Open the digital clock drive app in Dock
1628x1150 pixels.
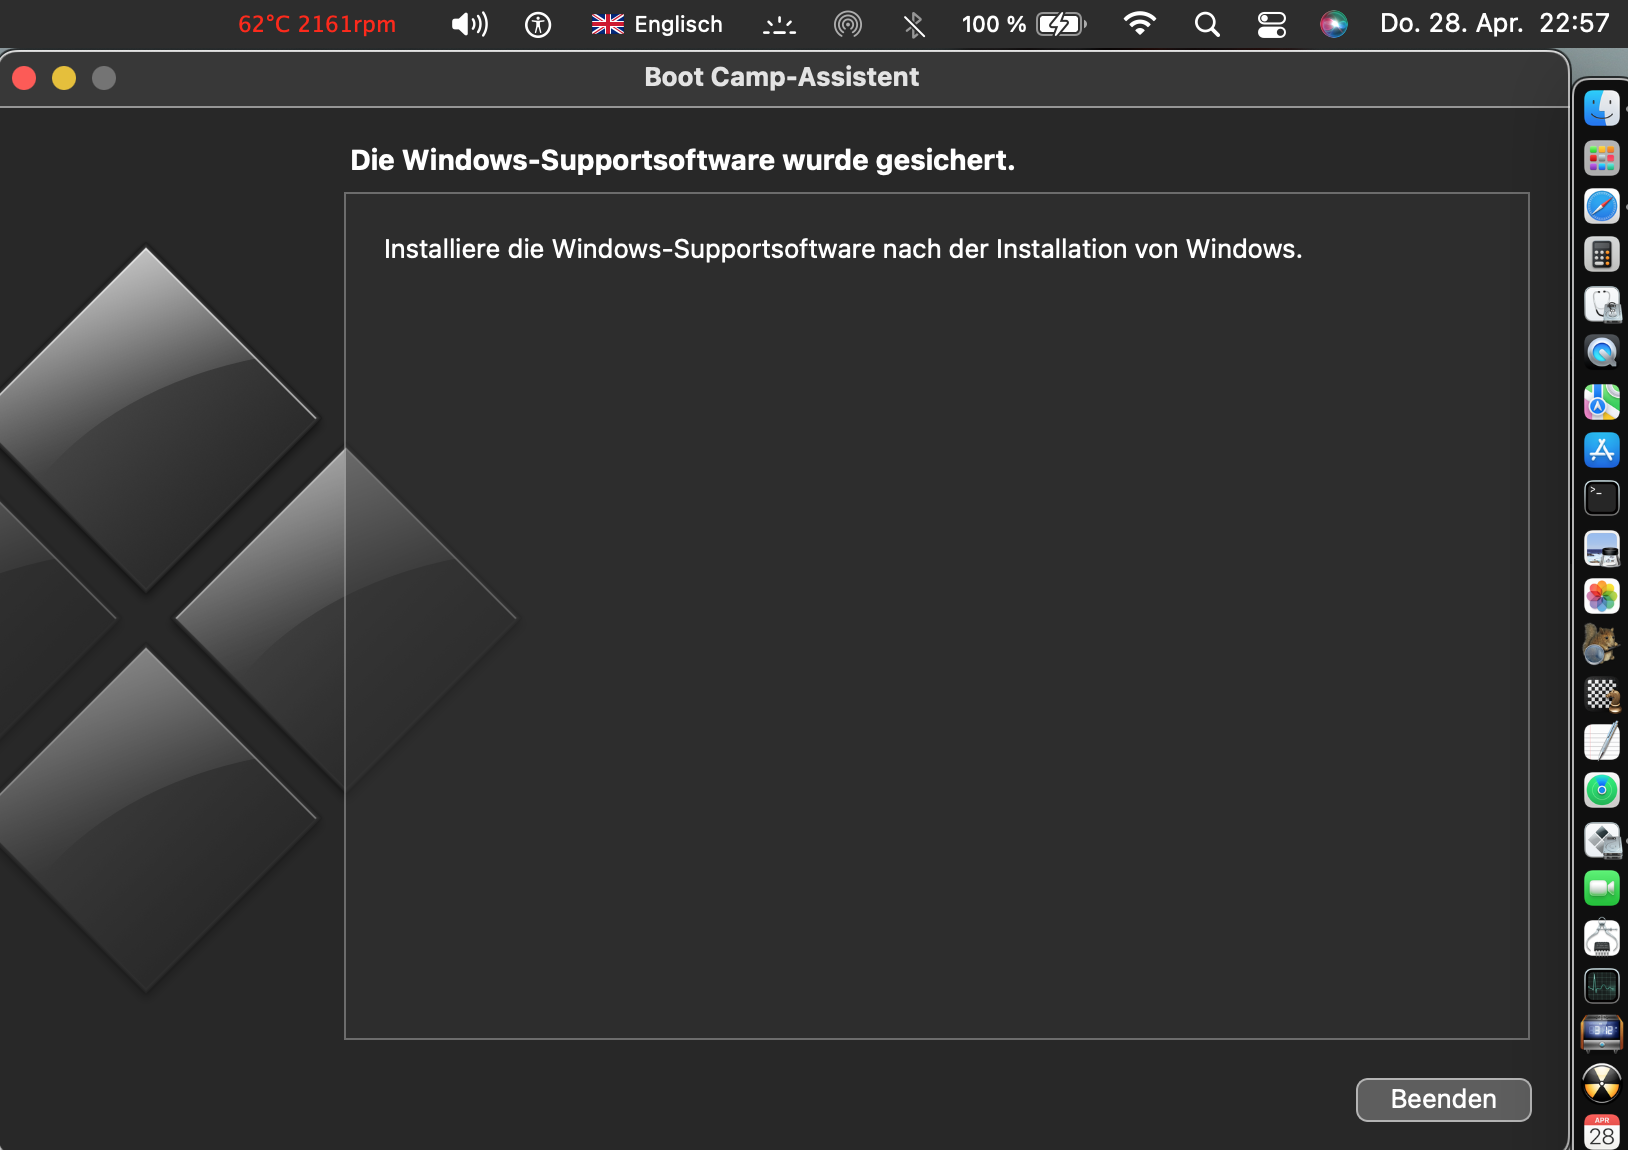coord(1602,1034)
